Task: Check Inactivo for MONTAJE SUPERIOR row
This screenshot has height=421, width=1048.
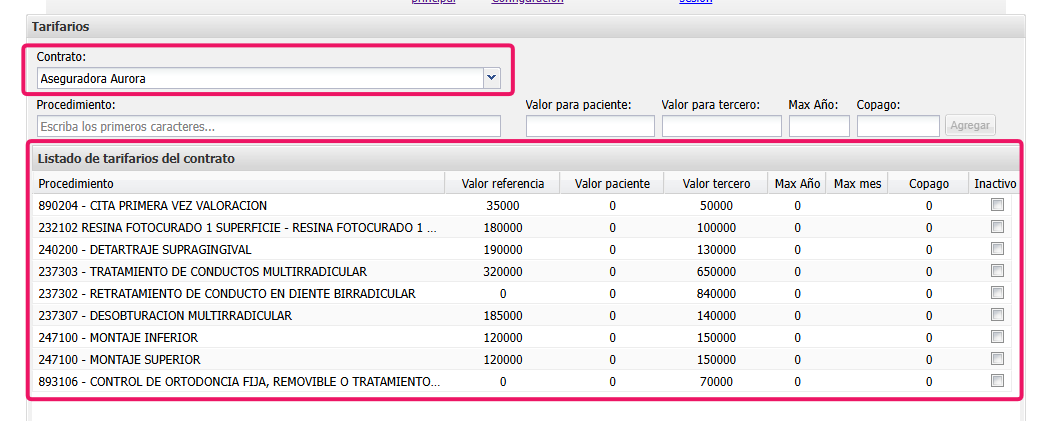Action: 996,359
